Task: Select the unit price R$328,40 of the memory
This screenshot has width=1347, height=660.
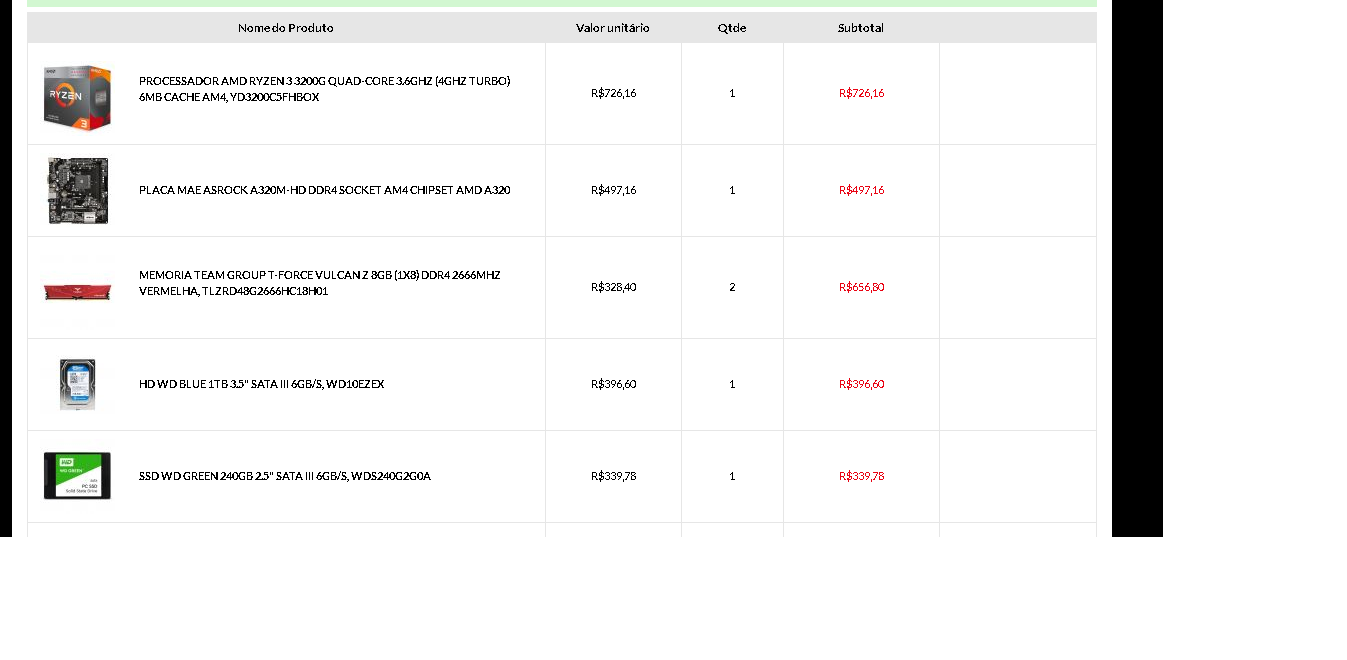Action: click(x=613, y=287)
